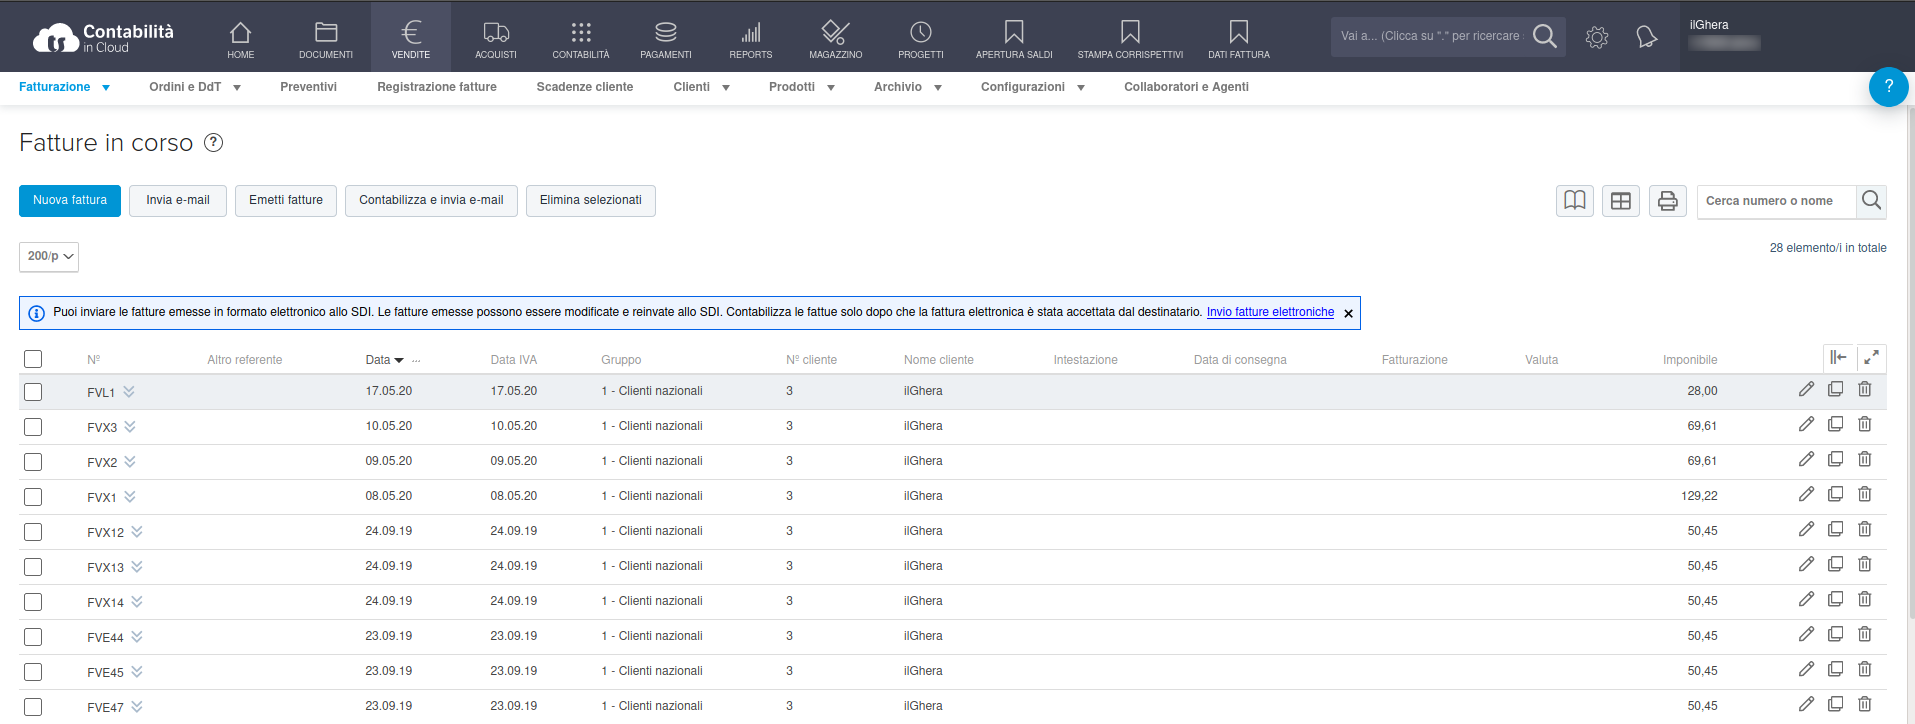
Task: Check the FVX2 row checkbox
Action: pos(33,462)
